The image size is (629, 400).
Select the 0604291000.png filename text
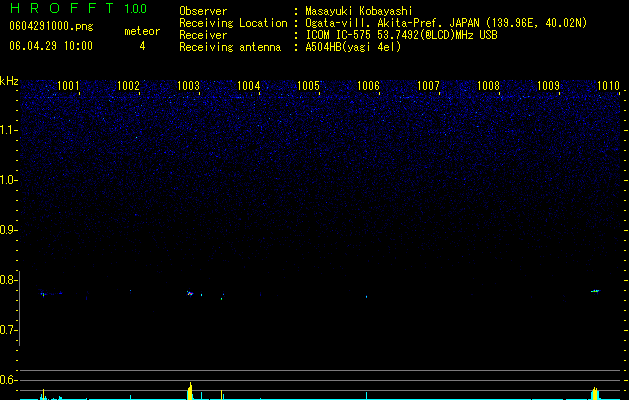click(x=51, y=27)
